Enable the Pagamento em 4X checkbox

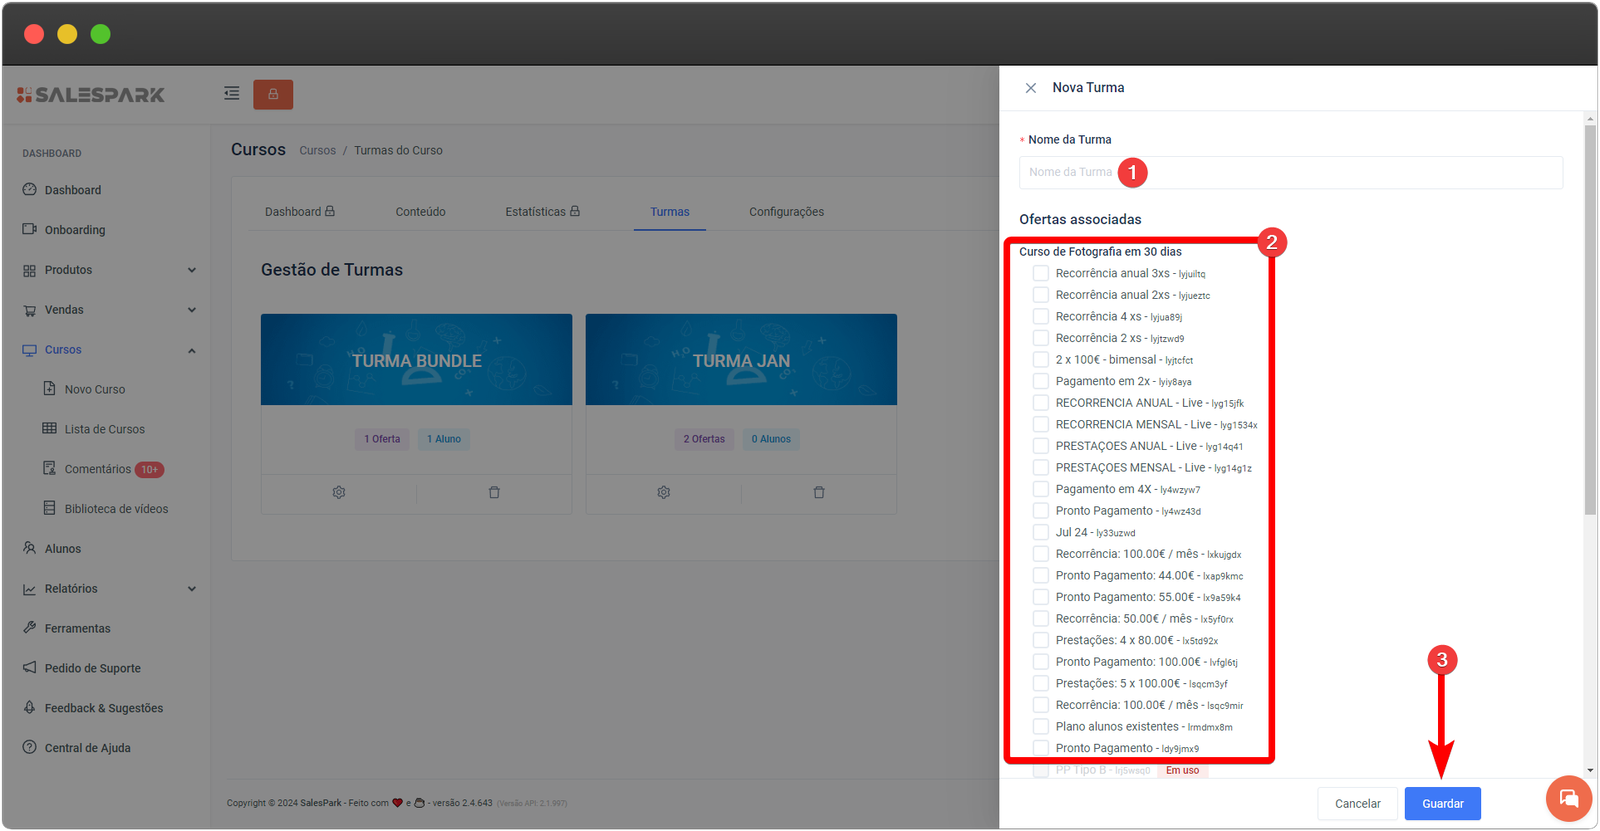1041,489
